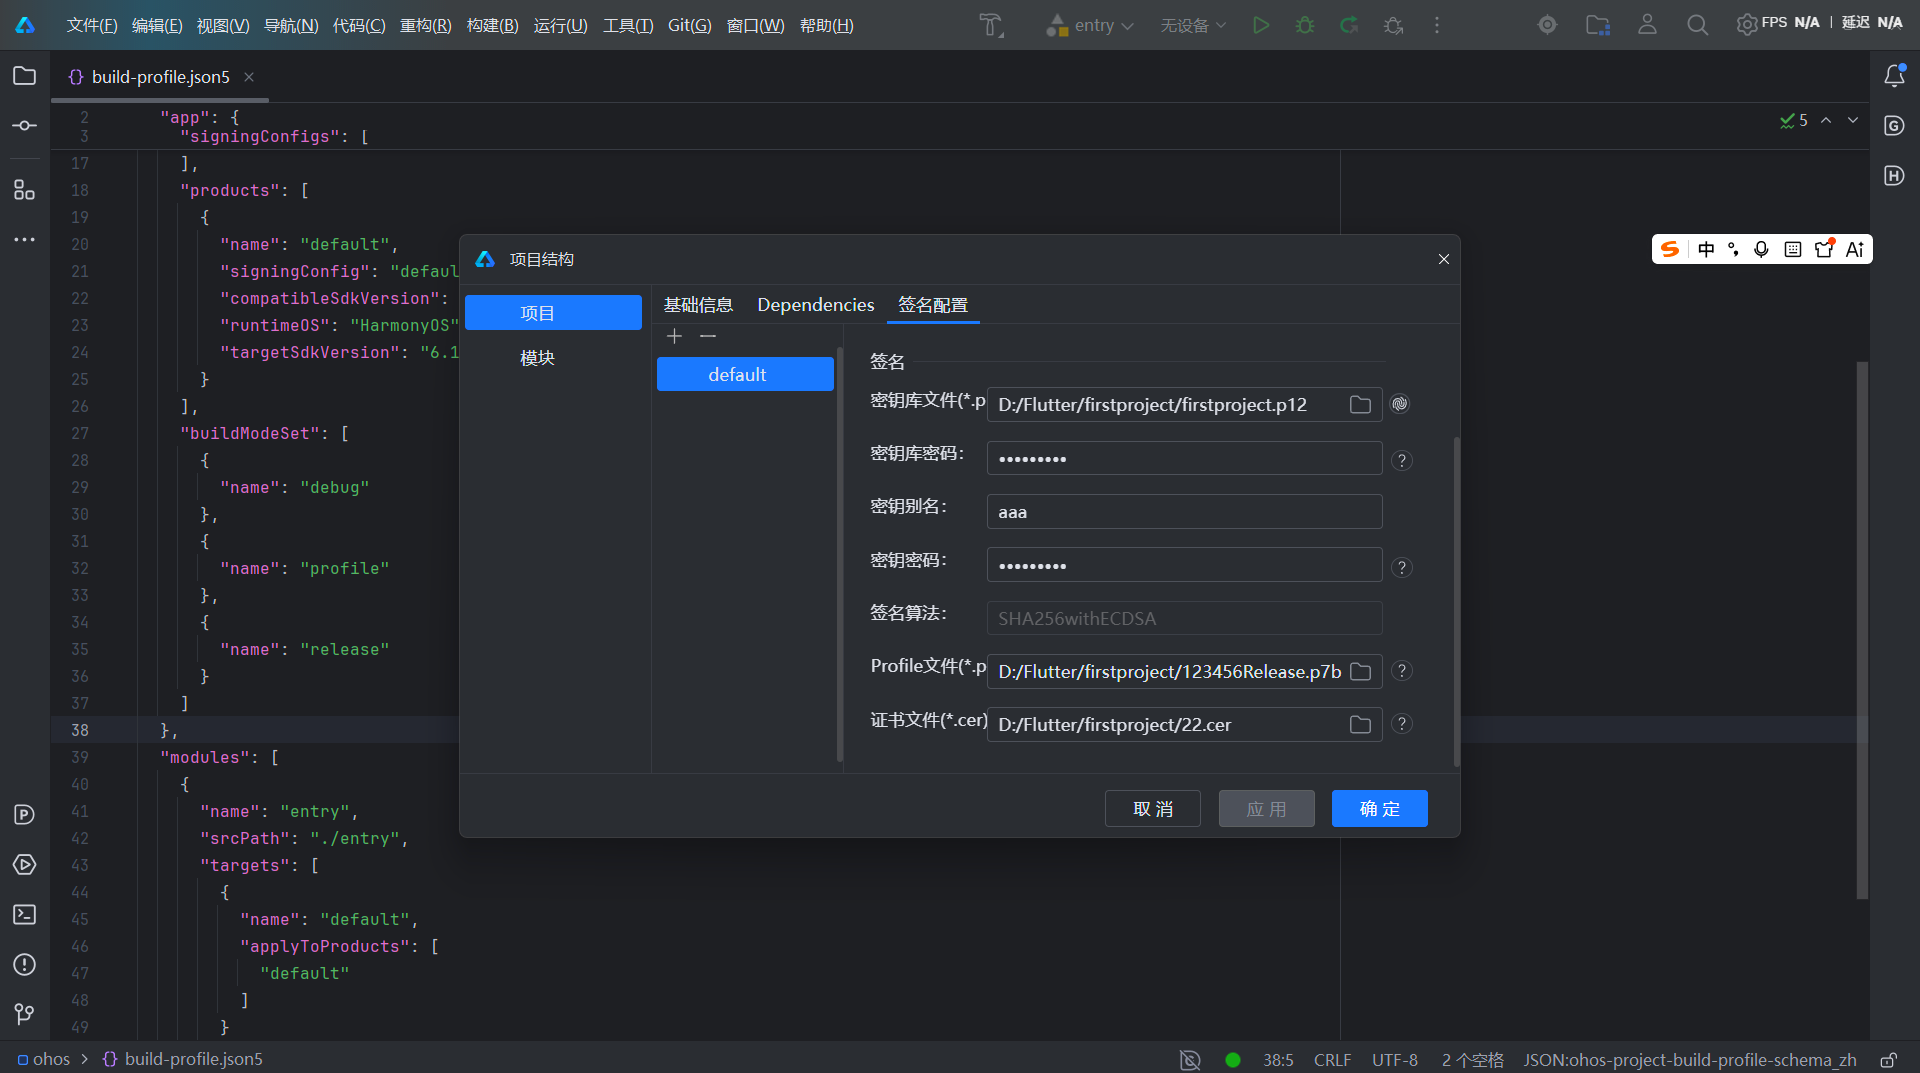Show help for keystore password

click(x=1402, y=461)
